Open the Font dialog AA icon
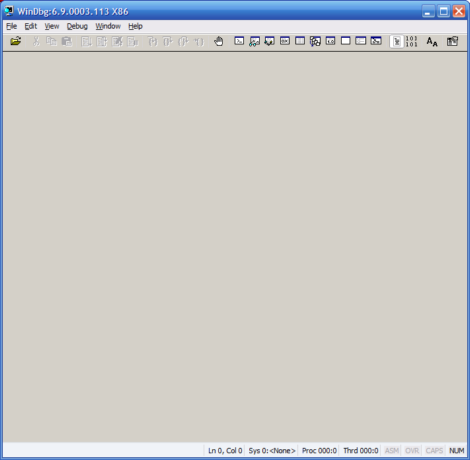Image resolution: width=470 pixels, height=460 pixels. point(432,41)
